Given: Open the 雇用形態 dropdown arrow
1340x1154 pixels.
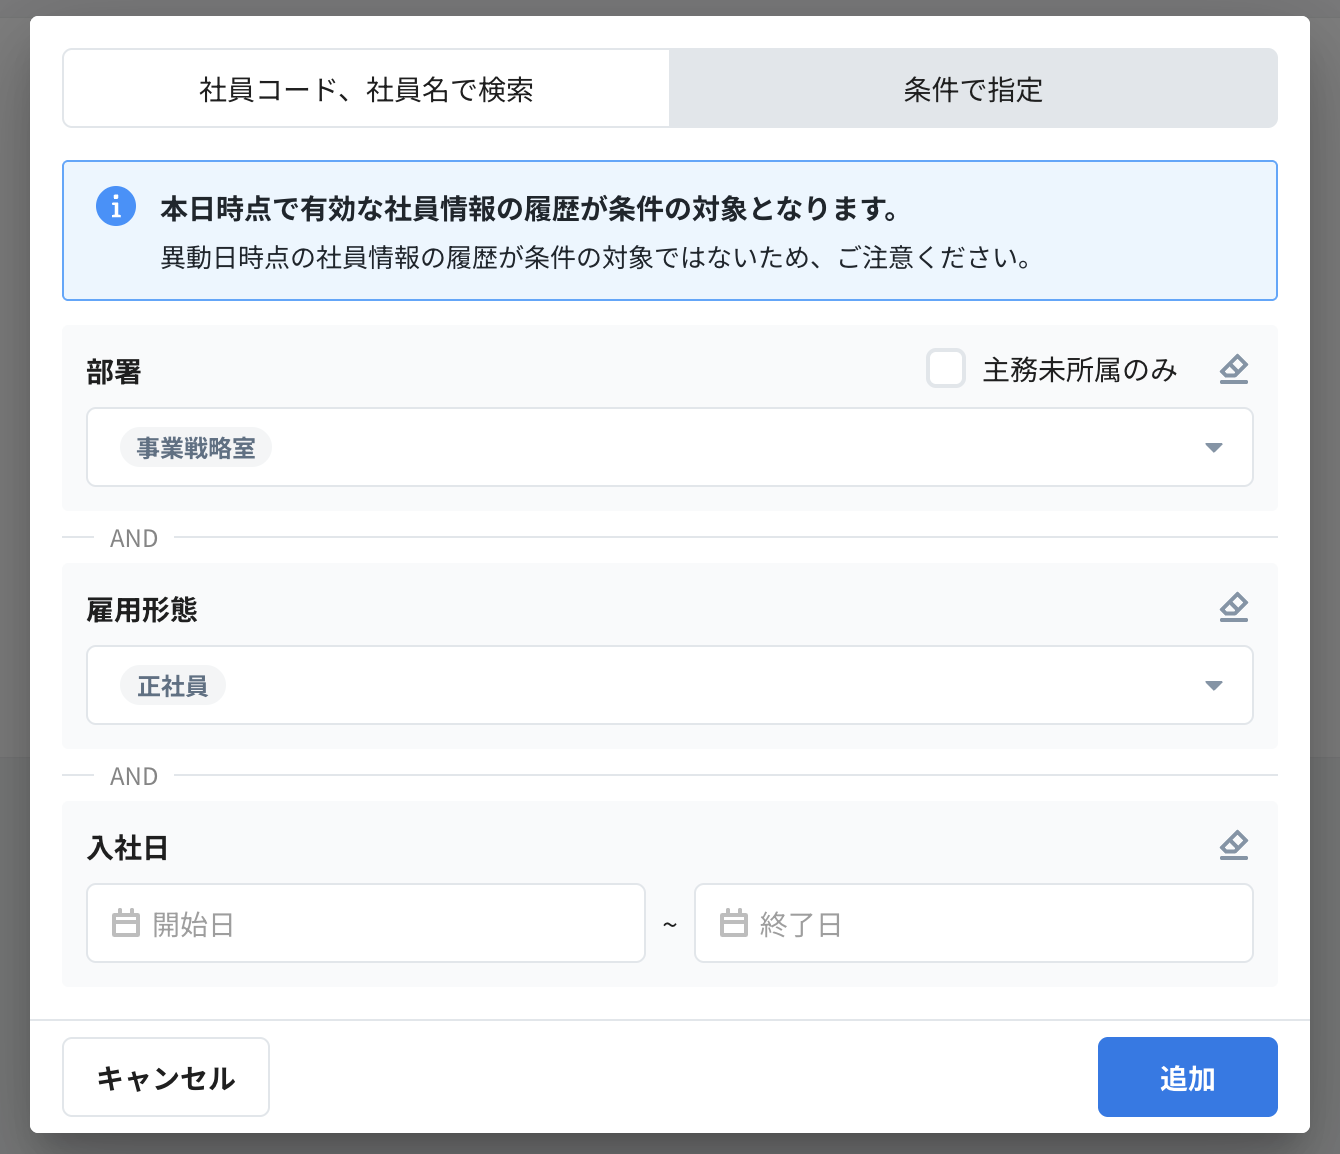Looking at the screenshot, I should pos(1213,686).
